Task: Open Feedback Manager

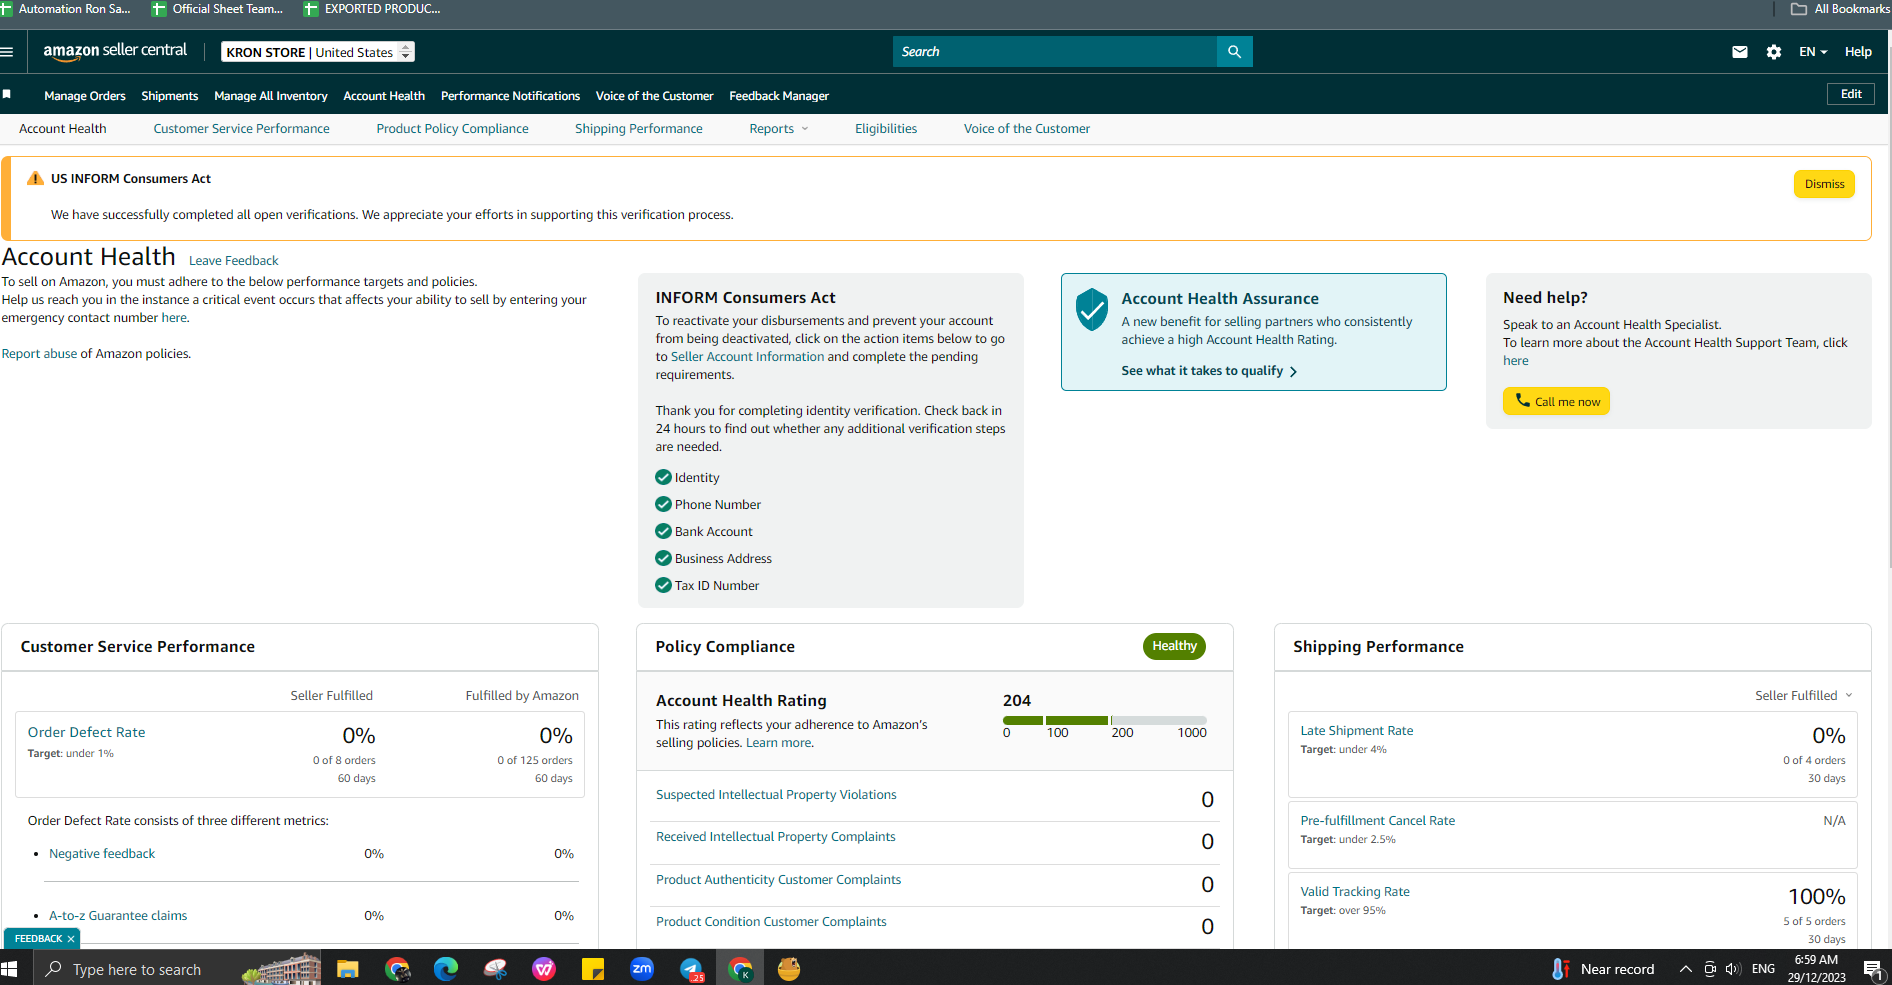Action: click(x=779, y=96)
